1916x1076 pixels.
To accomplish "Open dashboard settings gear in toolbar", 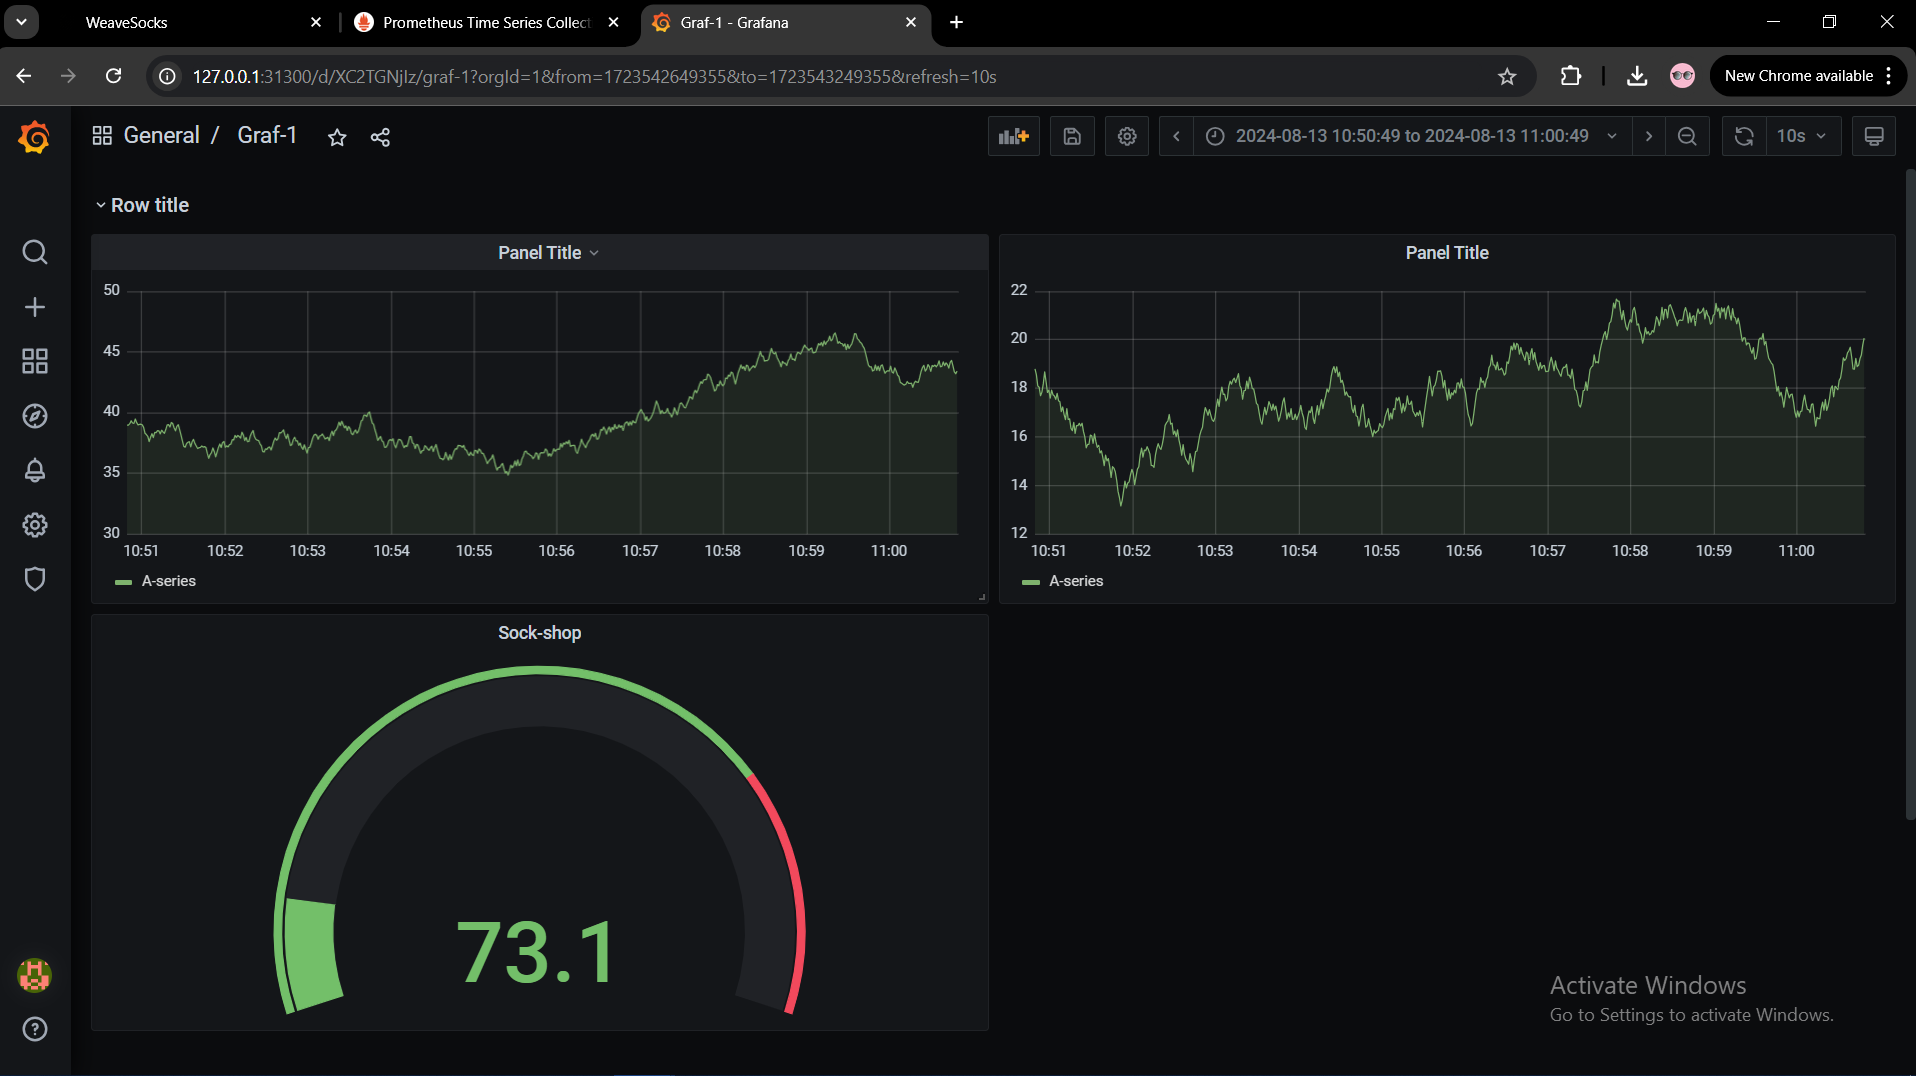I will (x=1127, y=136).
